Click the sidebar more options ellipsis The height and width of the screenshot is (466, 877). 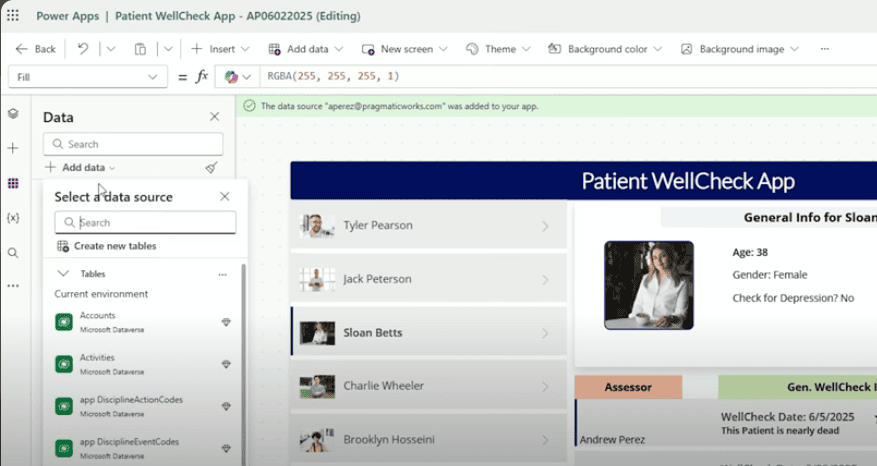click(x=13, y=286)
